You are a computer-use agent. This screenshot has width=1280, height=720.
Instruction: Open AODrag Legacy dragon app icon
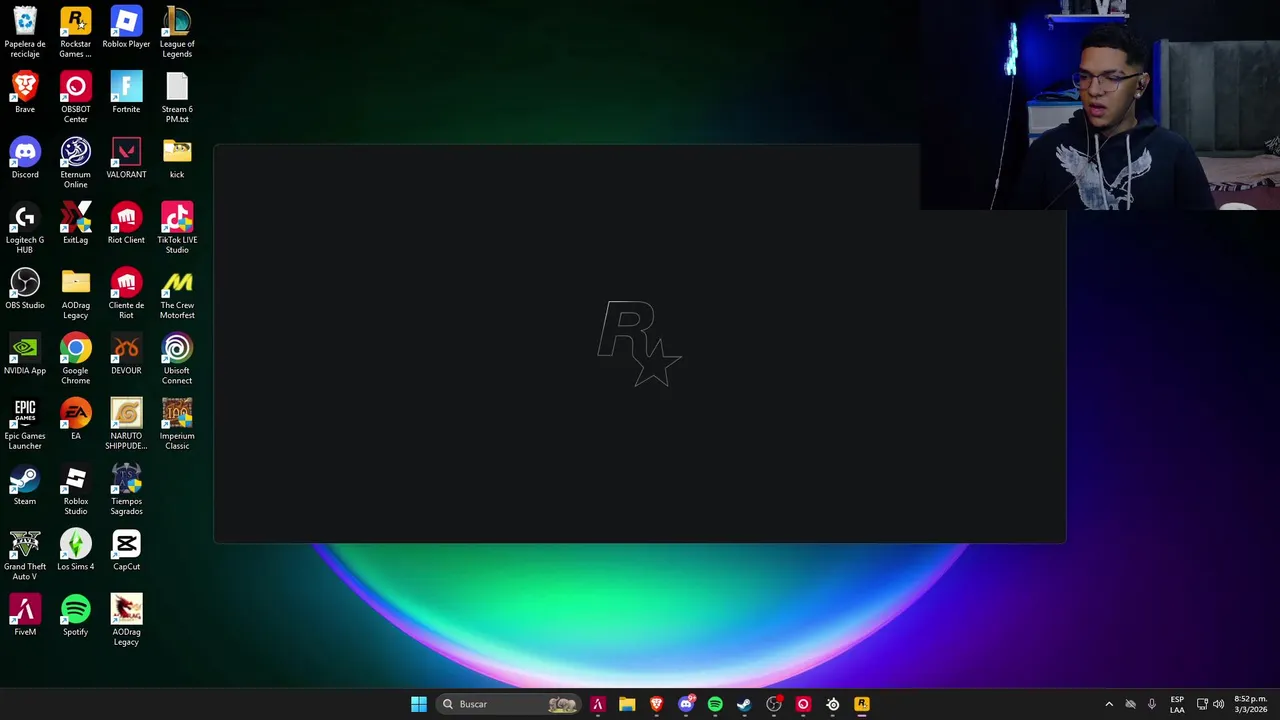[126, 620]
